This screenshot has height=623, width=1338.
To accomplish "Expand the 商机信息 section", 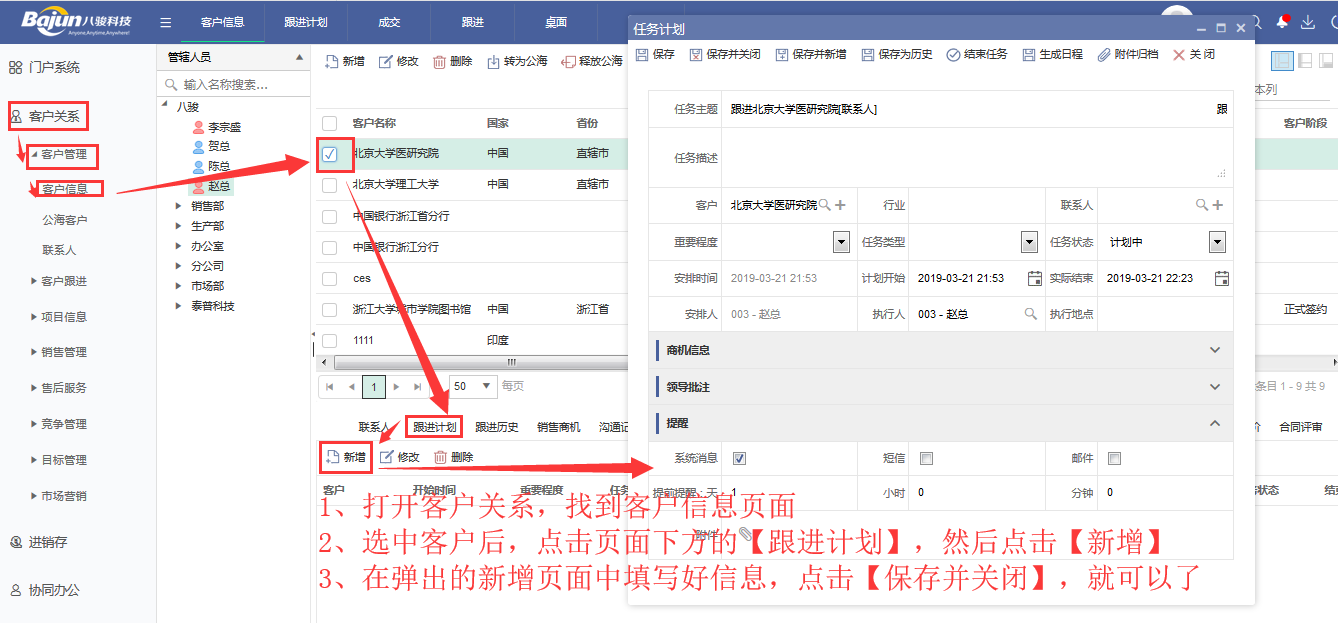I will (x=1215, y=350).
